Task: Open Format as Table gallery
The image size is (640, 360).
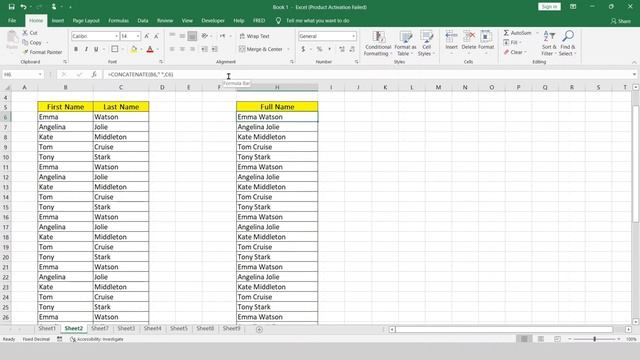Action: 405,43
